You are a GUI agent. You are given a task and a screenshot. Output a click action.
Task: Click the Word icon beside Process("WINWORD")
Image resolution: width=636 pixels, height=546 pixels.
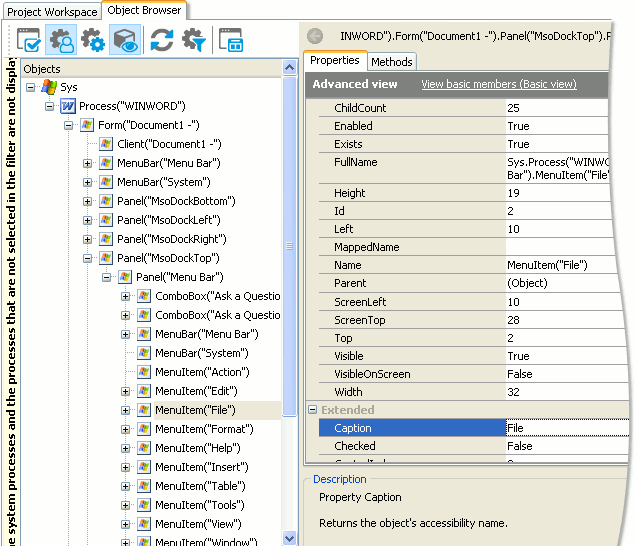(x=68, y=106)
